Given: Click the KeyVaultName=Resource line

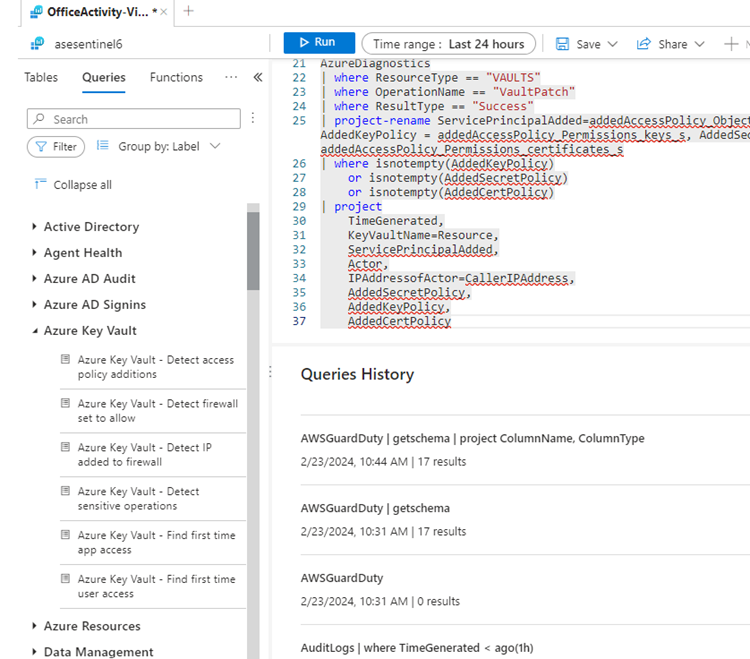Looking at the screenshot, I should (423, 235).
